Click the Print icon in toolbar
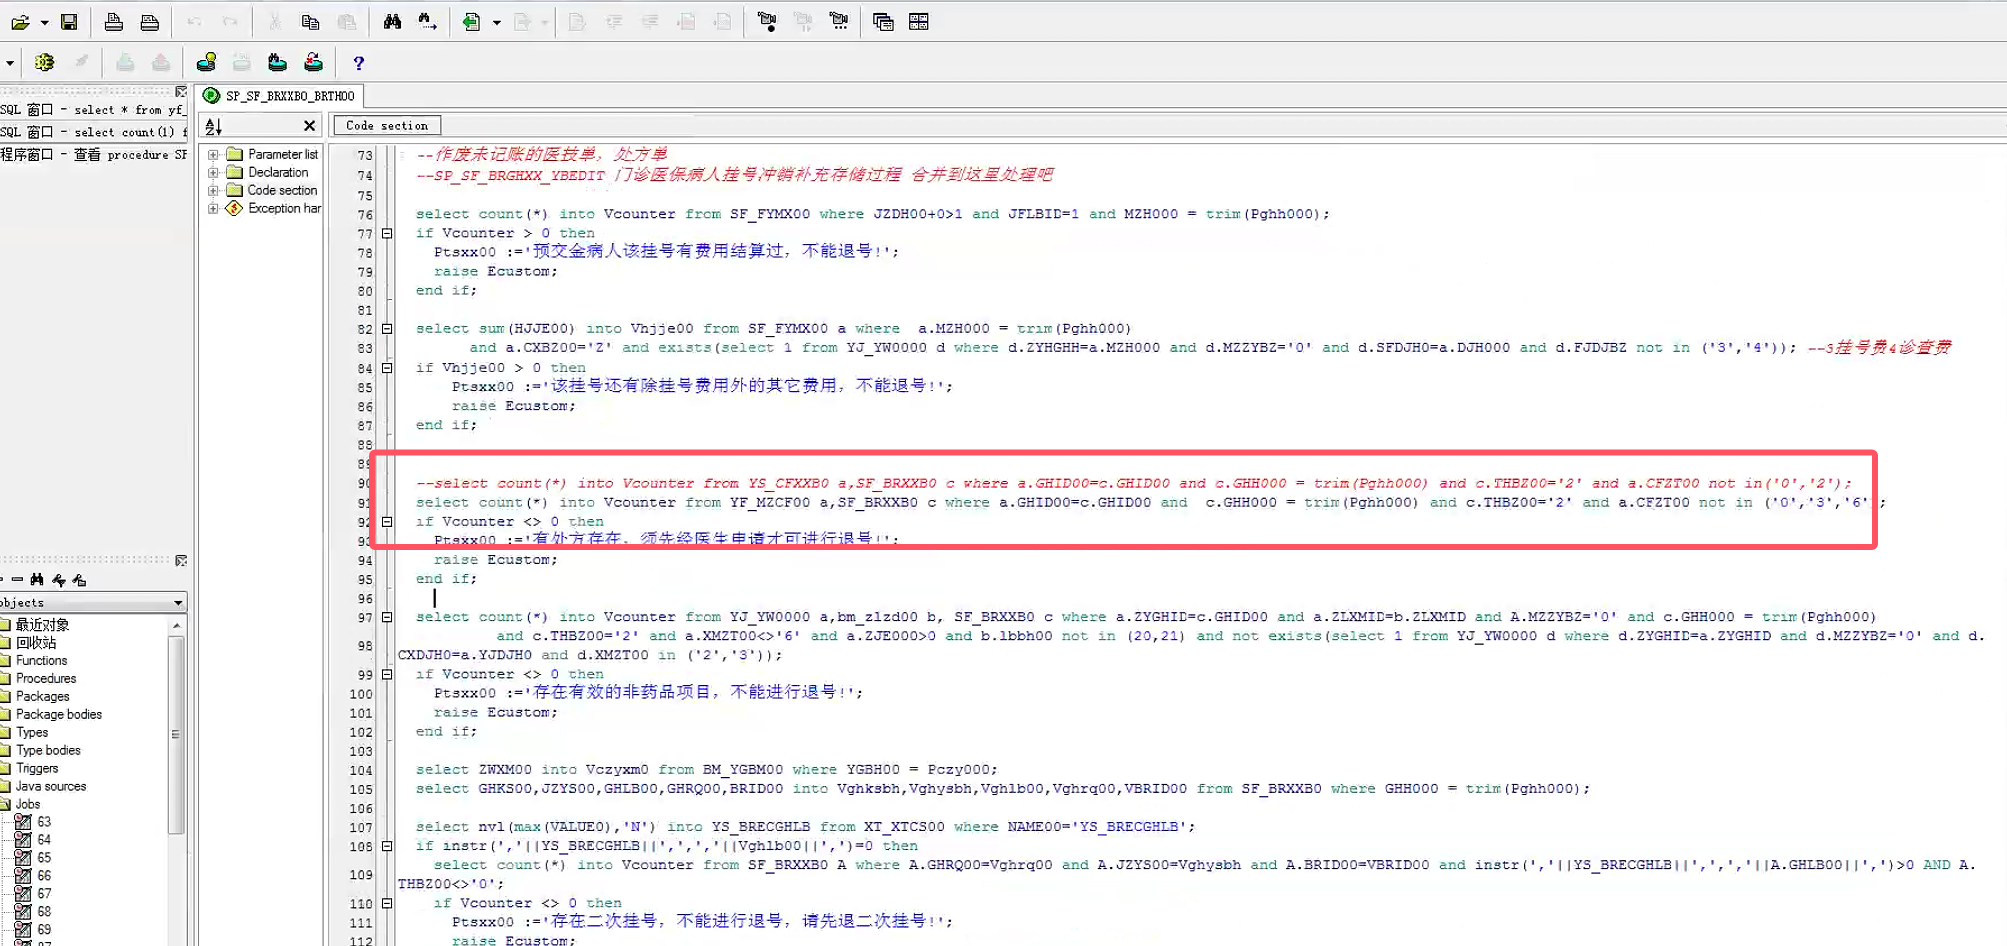 [x=114, y=22]
